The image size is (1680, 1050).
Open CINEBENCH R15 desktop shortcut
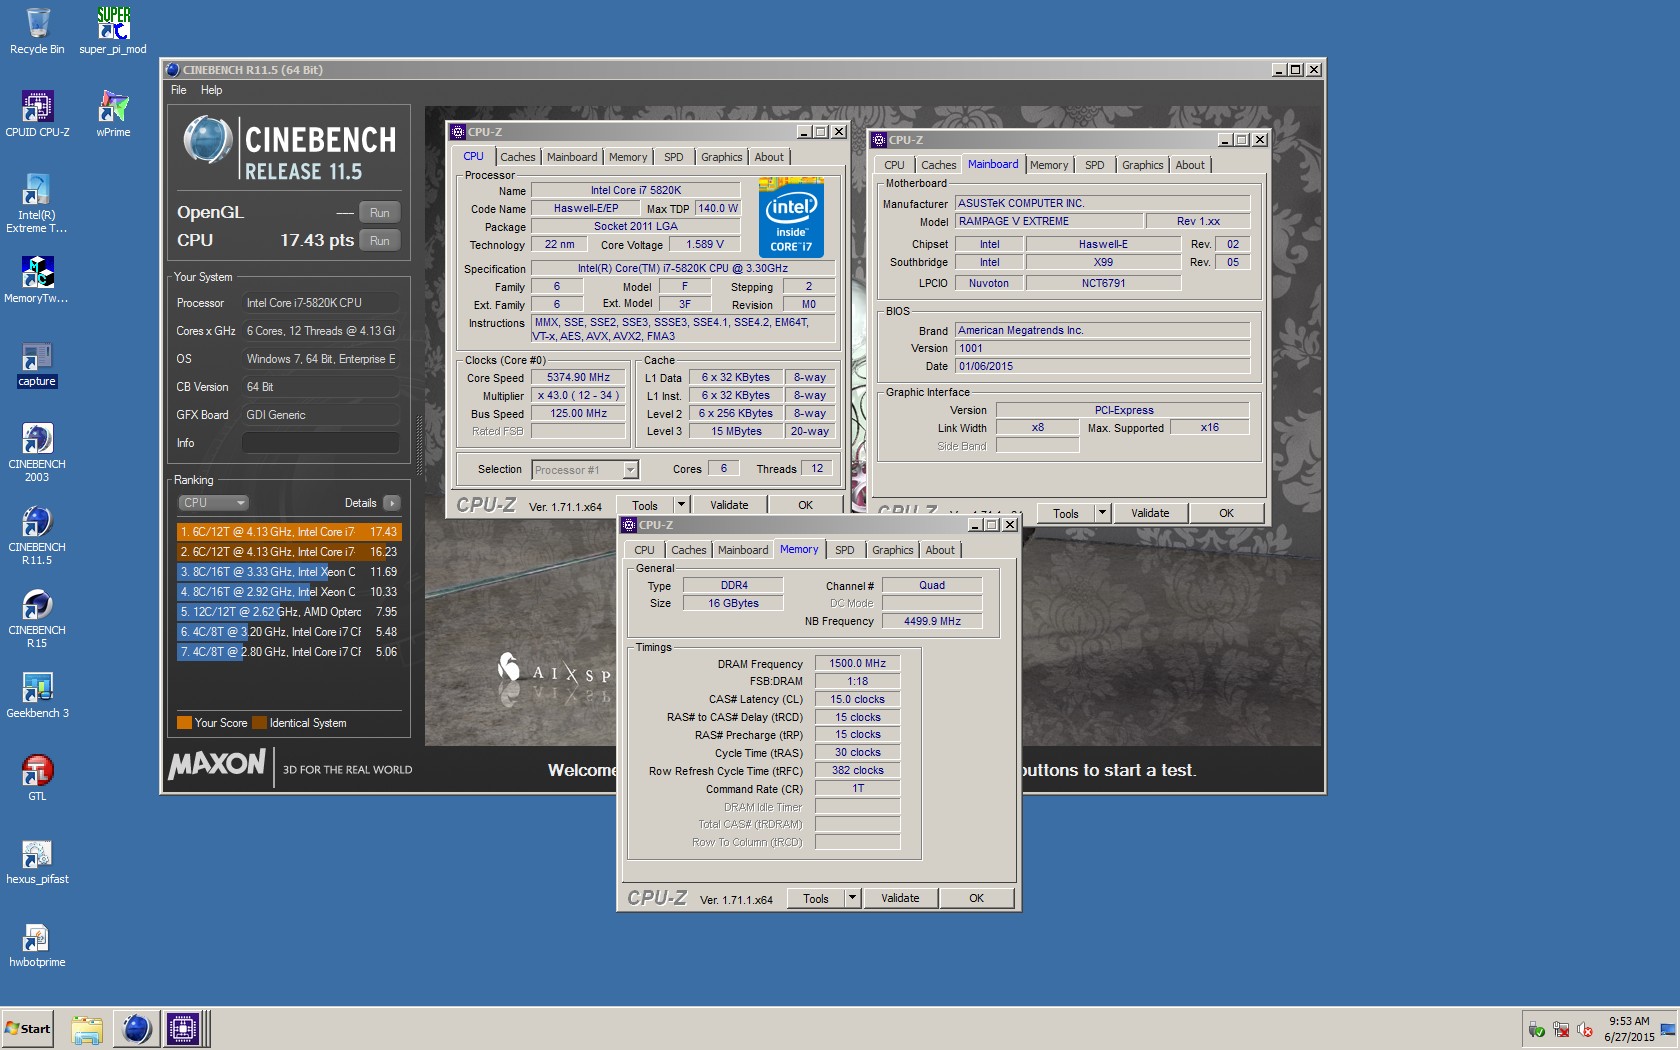click(x=37, y=618)
